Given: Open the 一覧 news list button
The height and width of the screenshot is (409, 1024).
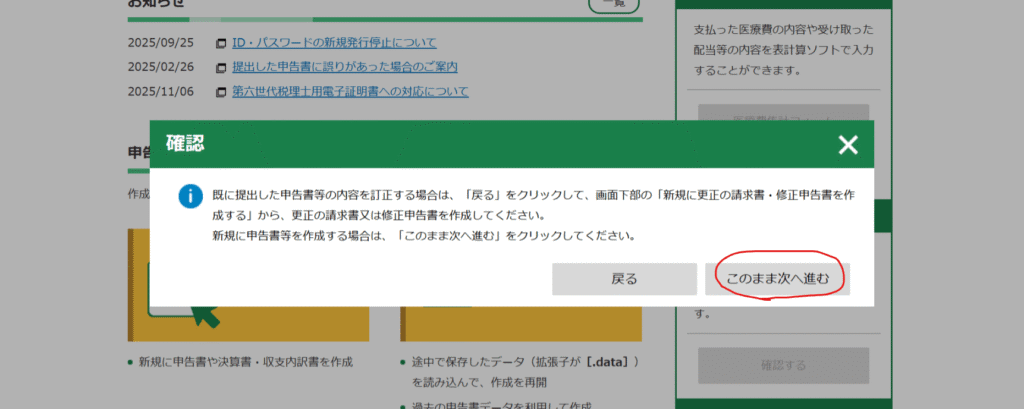Looking at the screenshot, I should pos(613,5).
